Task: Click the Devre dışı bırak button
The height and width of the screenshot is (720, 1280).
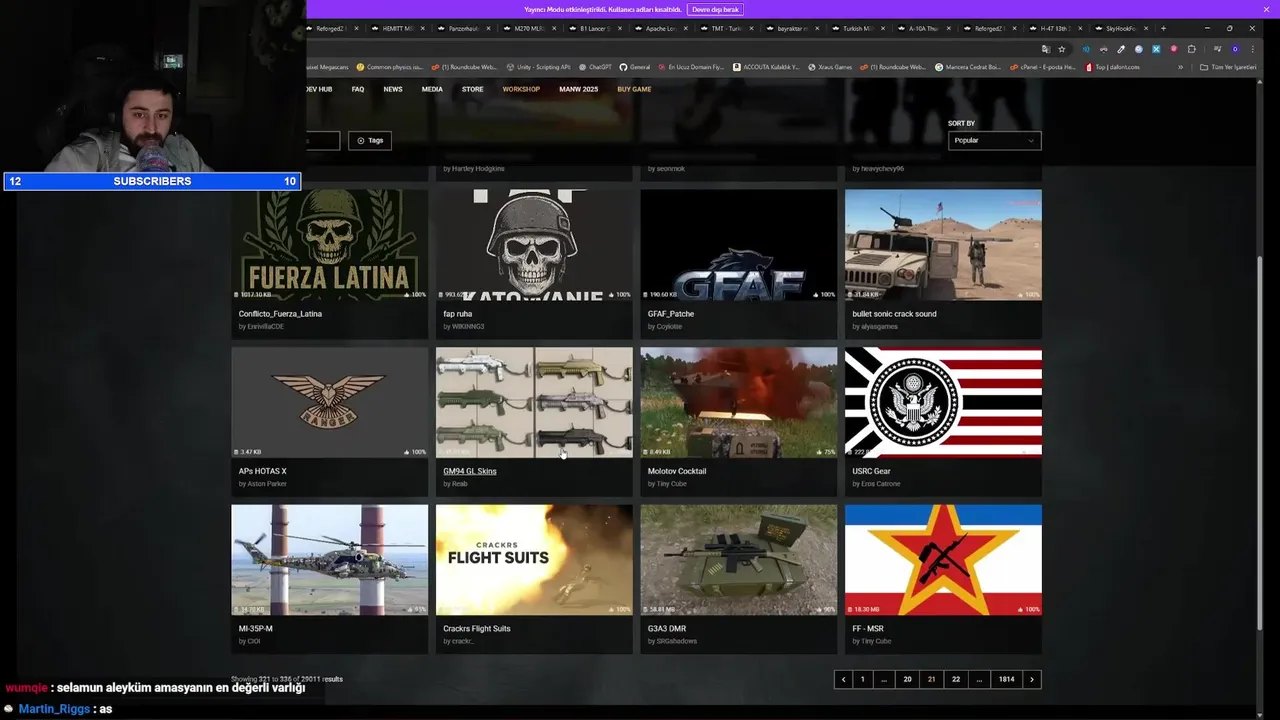Action: point(715,9)
